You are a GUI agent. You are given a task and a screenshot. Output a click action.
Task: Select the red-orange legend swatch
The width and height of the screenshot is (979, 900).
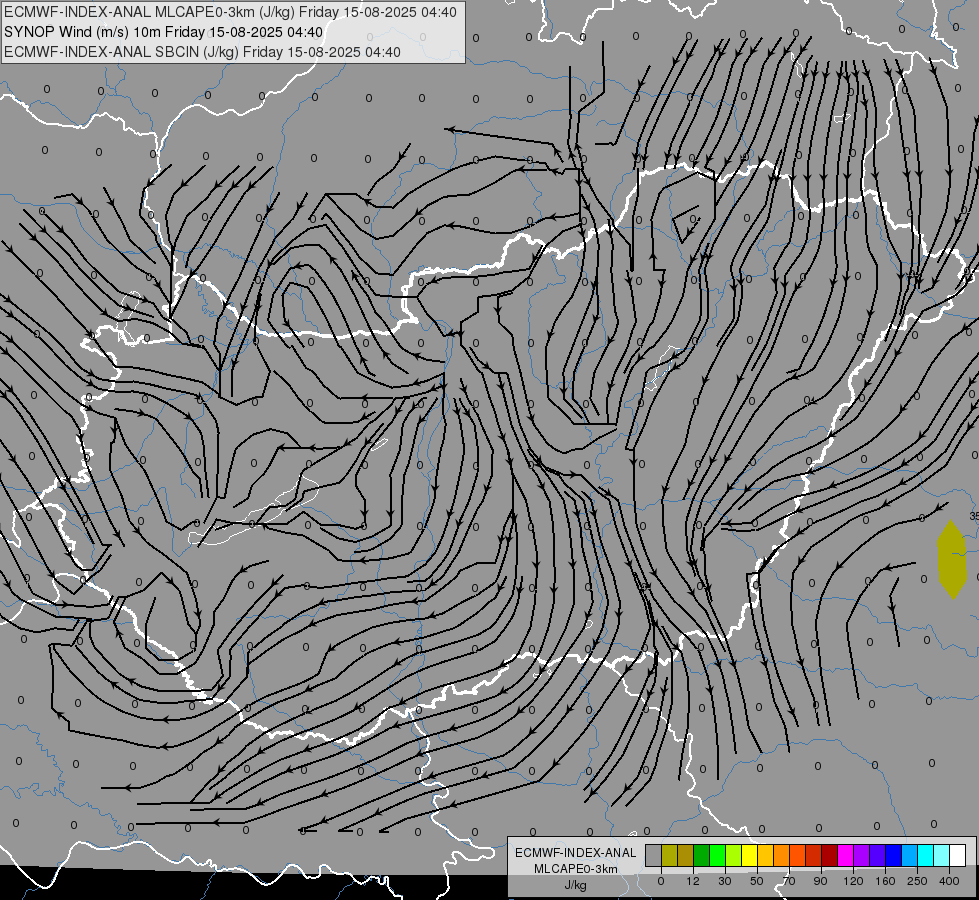tap(798, 855)
